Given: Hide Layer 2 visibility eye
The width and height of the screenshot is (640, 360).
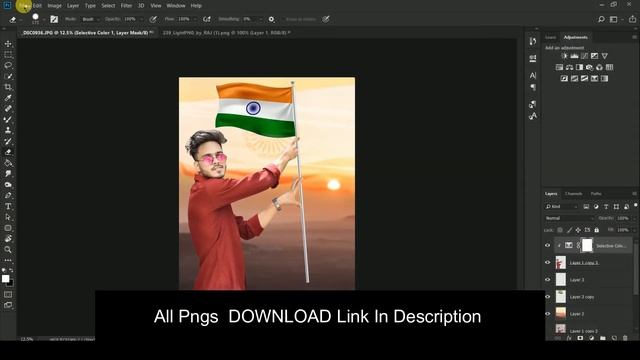Looking at the screenshot, I should (x=548, y=314).
